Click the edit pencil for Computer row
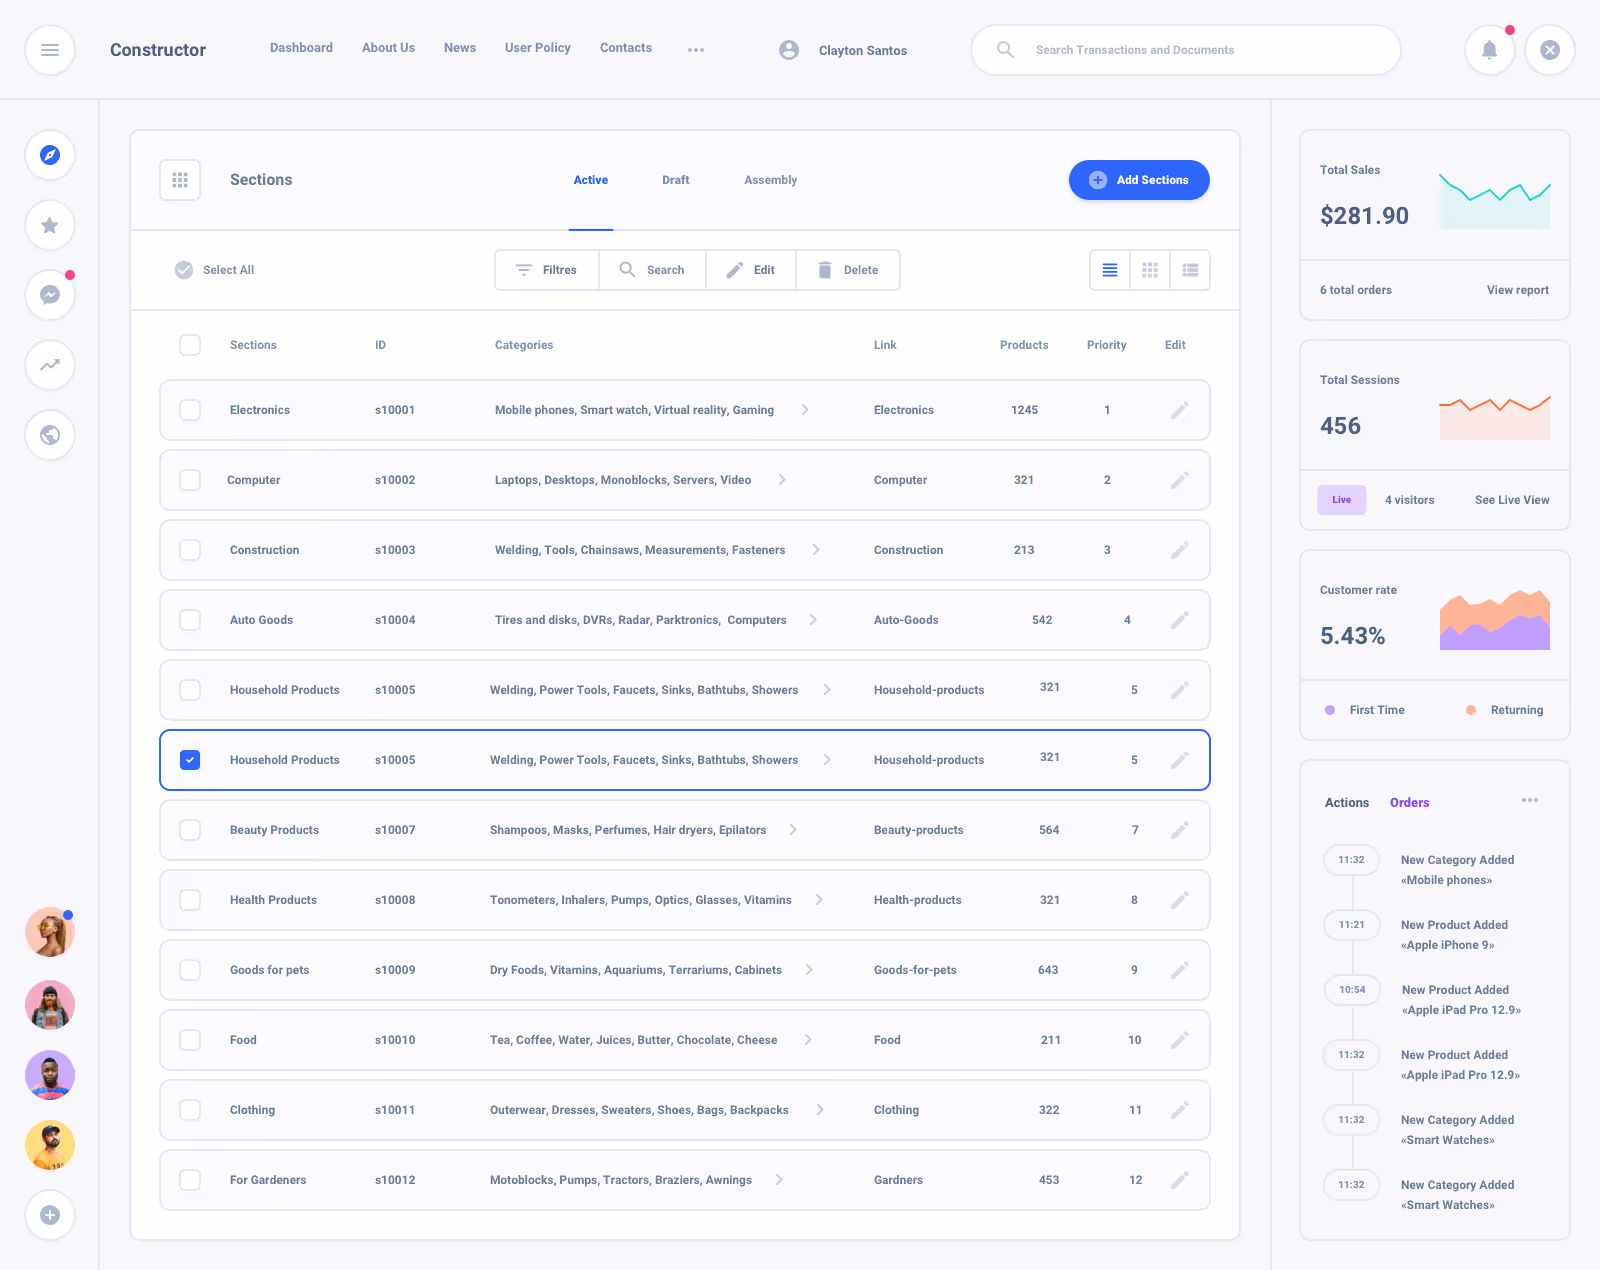The height and width of the screenshot is (1270, 1600). 1180,480
